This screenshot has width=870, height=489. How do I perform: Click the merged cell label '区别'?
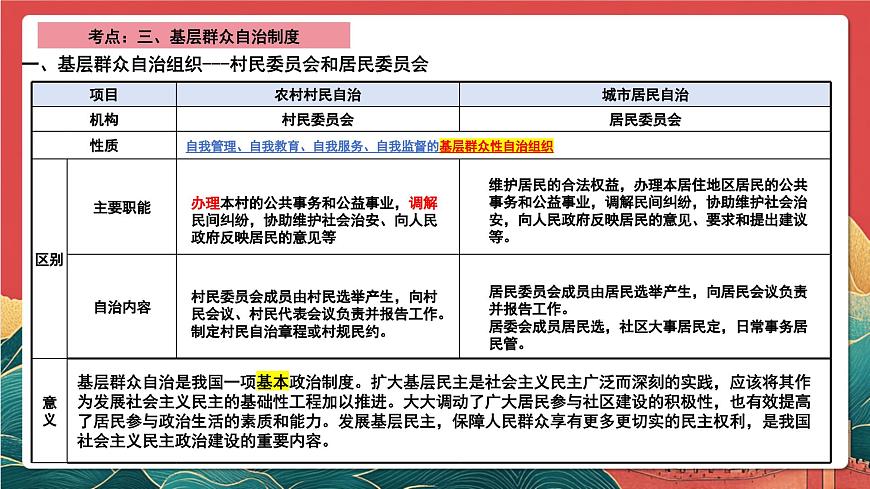point(49,259)
